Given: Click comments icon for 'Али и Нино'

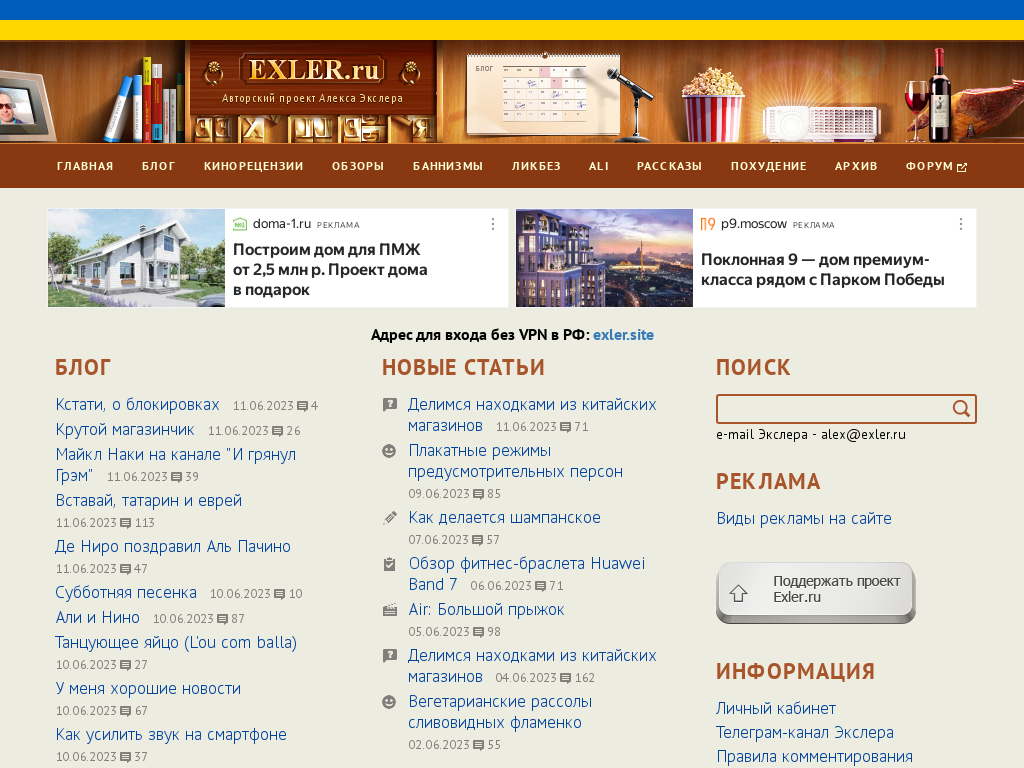Looking at the screenshot, I should [x=223, y=619].
